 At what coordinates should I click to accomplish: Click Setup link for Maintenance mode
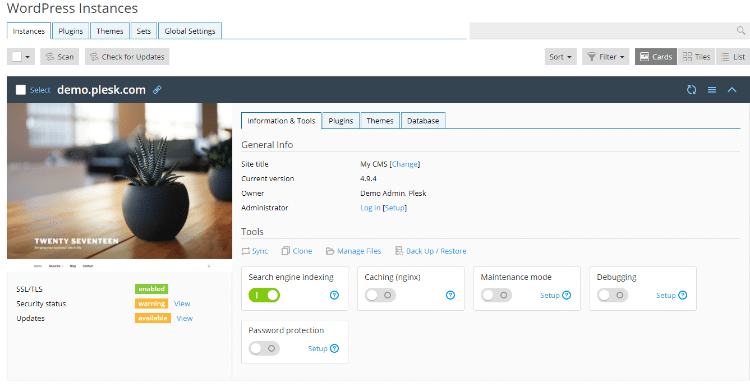coord(550,295)
